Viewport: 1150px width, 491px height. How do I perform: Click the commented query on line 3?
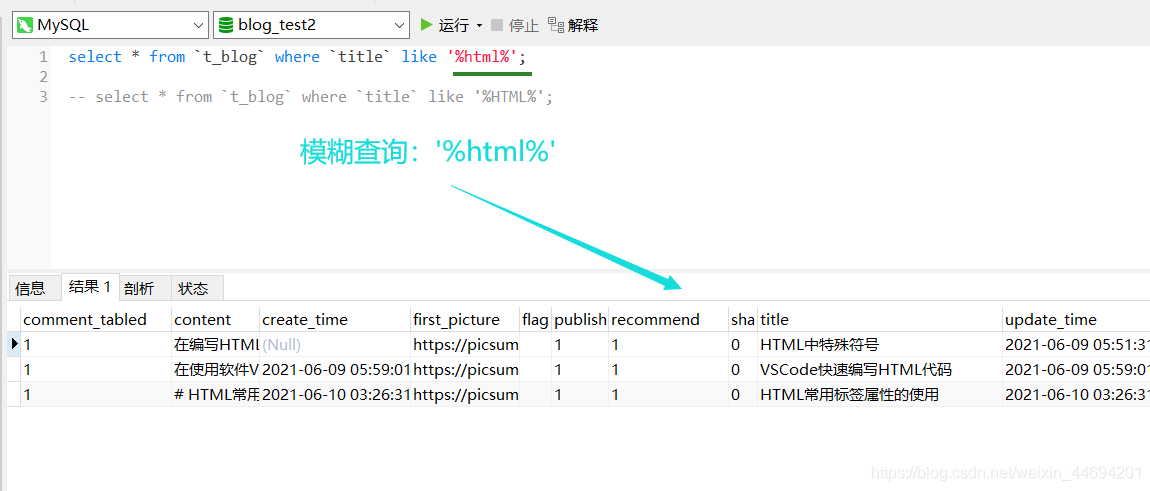[310, 96]
